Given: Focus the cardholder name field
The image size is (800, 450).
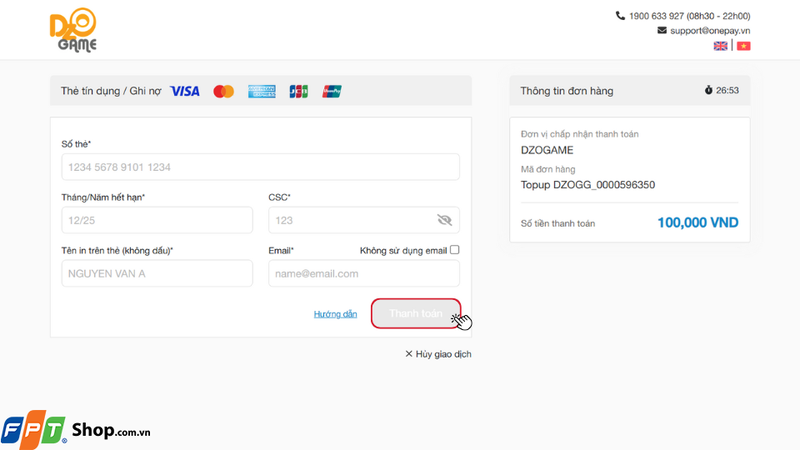Looking at the screenshot, I should point(157,273).
